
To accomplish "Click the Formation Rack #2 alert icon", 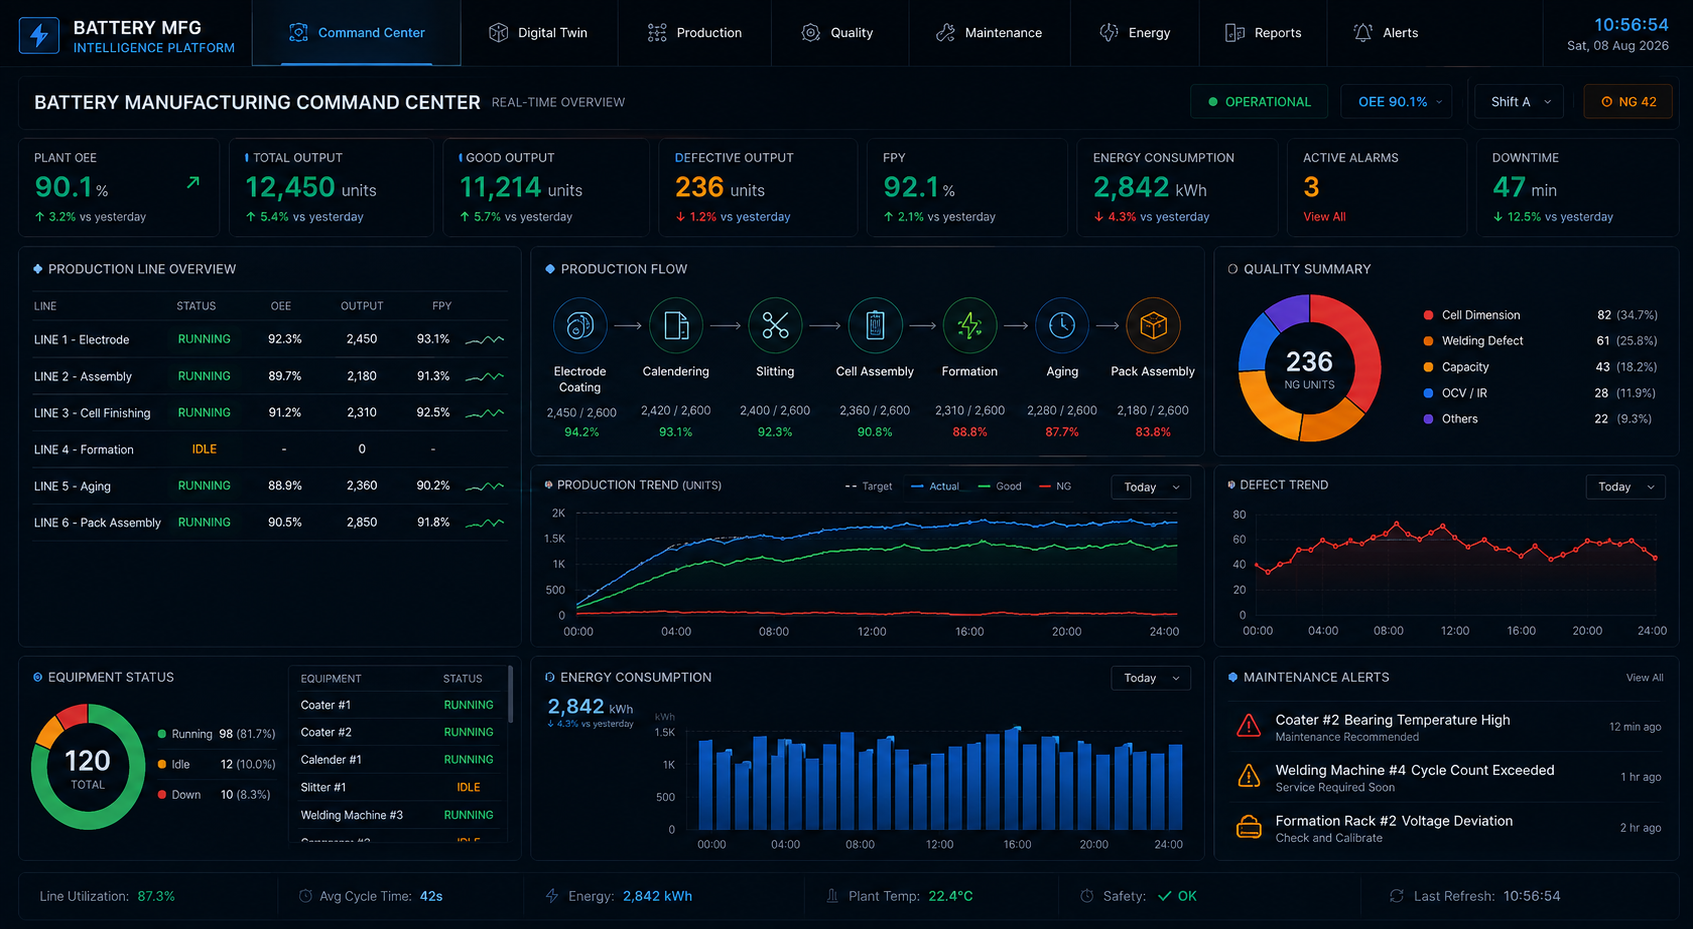I will pyautogui.click(x=1249, y=827).
